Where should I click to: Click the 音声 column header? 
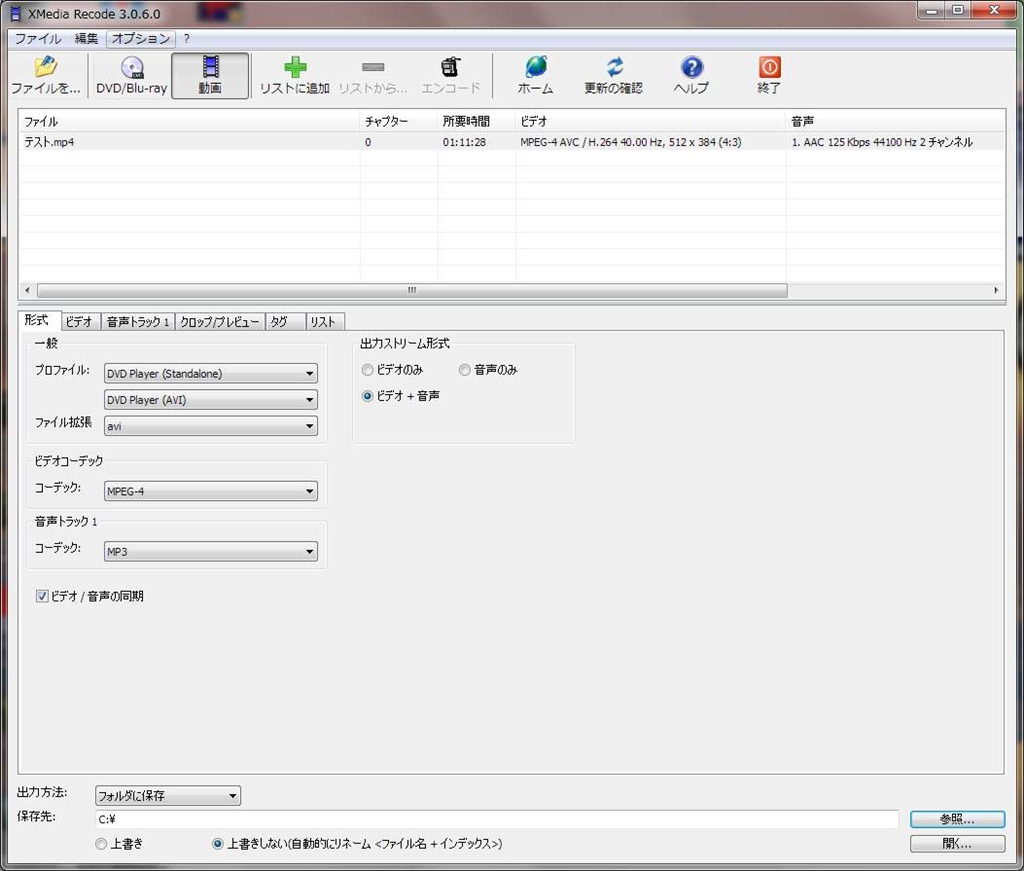pos(895,121)
